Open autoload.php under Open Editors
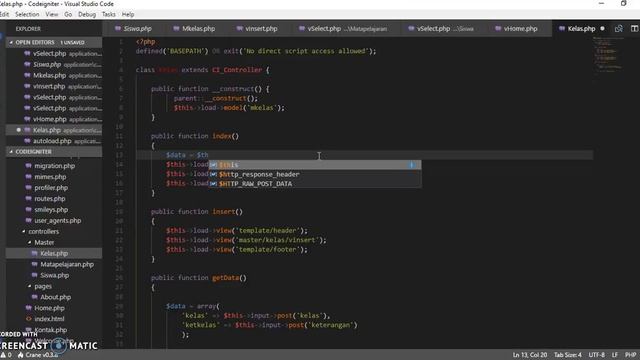The width and height of the screenshot is (640, 360). pyautogui.click(x=54, y=141)
